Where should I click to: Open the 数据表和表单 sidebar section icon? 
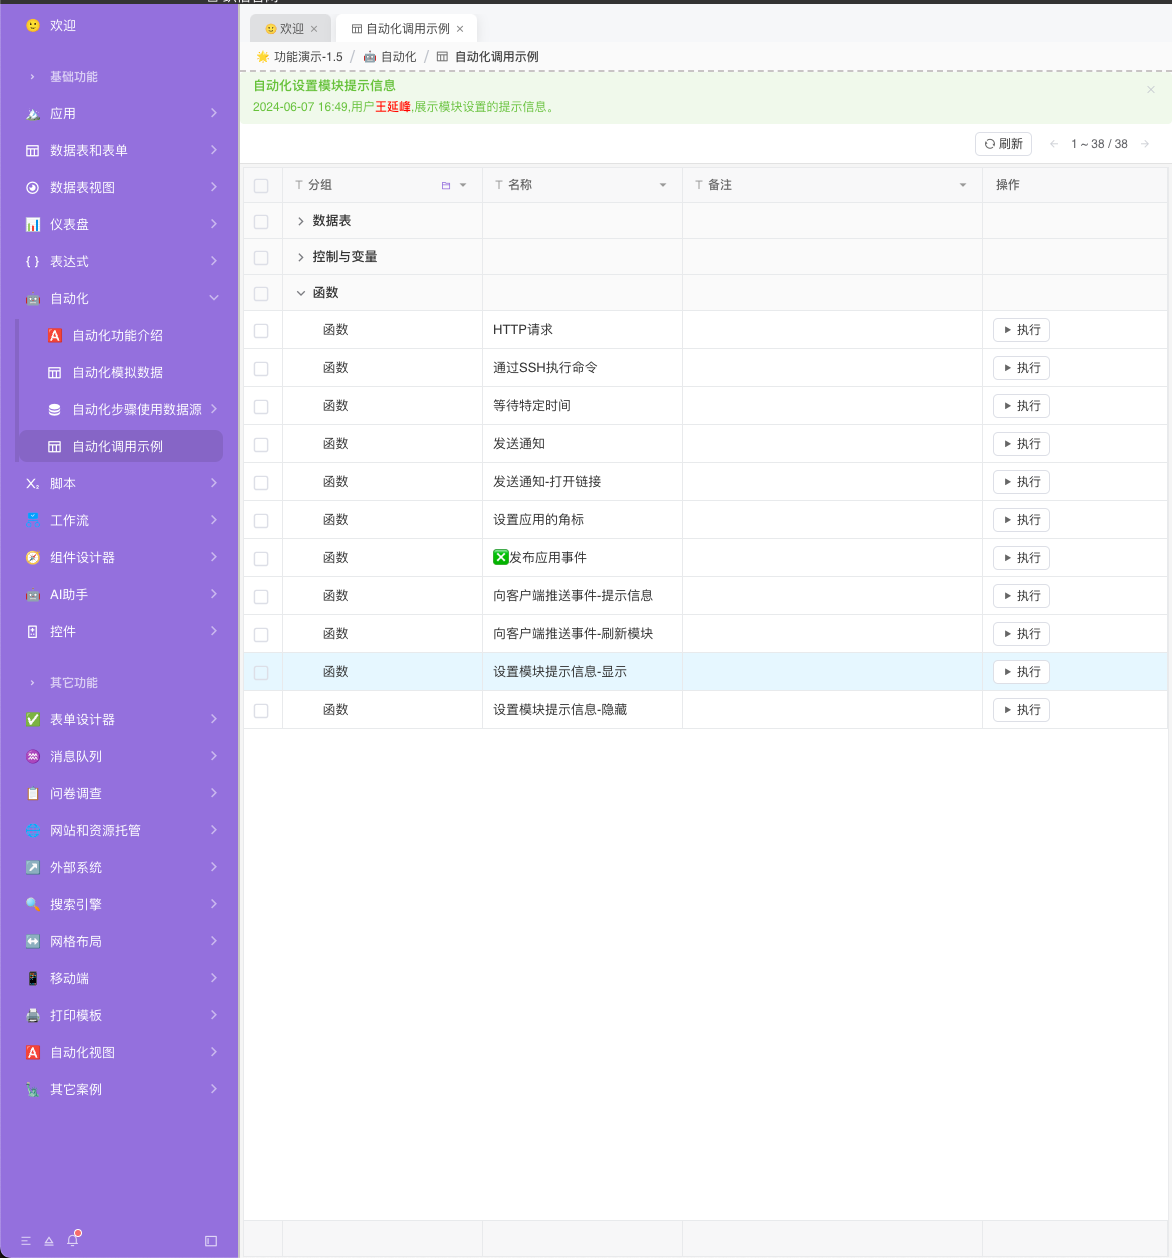pyautogui.click(x=33, y=150)
